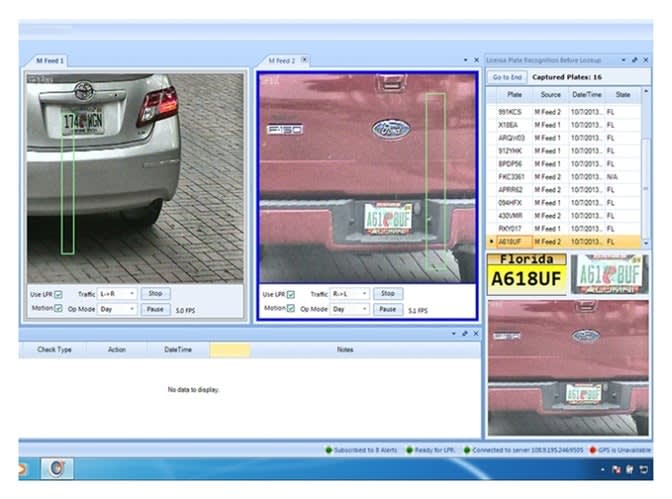Image resolution: width=672 pixels, height=499 pixels.
Task: Close the M Feed 2 tab
Action: tap(305, 61)
